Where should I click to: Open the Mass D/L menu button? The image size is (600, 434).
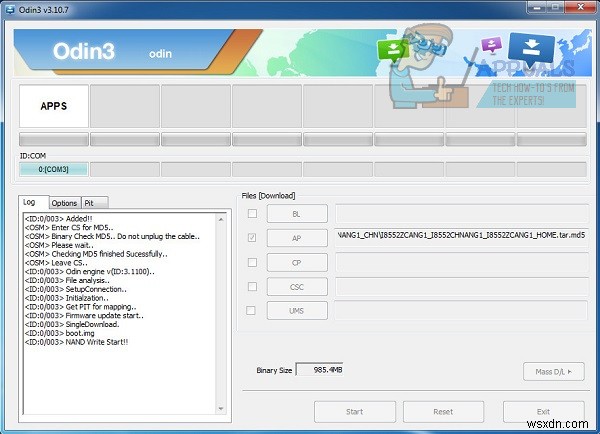(x=554, y=372)
